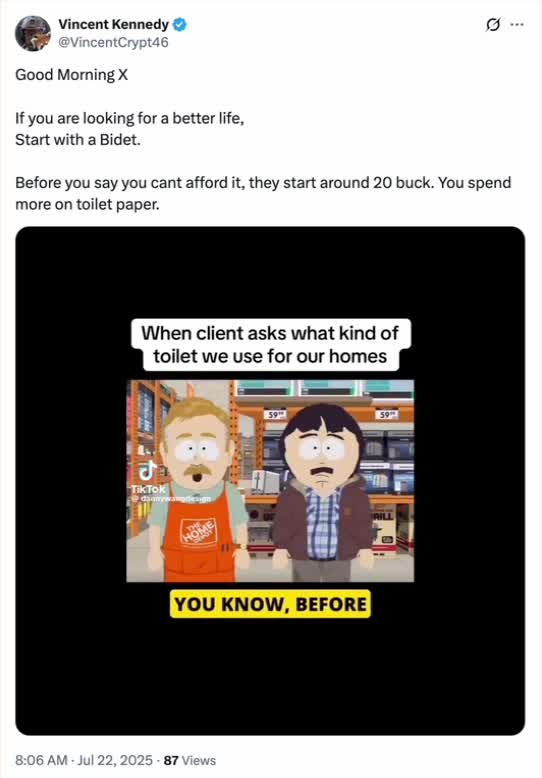
Task: Click the dark-haired man in the plaid shirt
Action: point(323,494)
